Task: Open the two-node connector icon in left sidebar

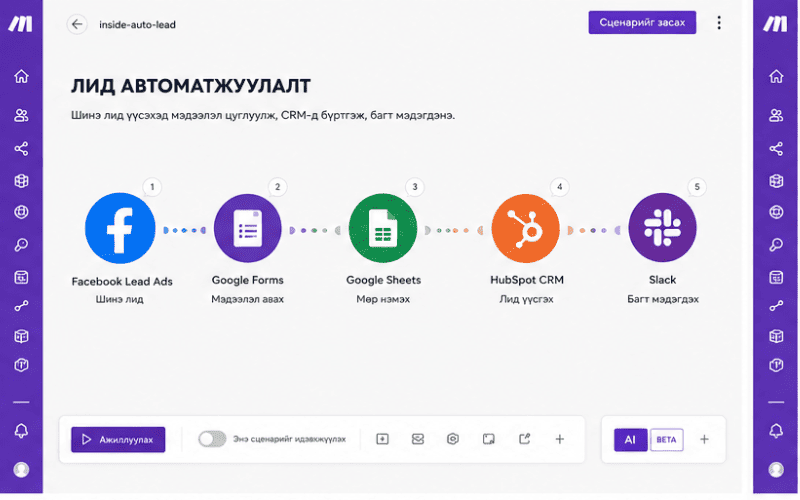Action: [x=21, y=306]
